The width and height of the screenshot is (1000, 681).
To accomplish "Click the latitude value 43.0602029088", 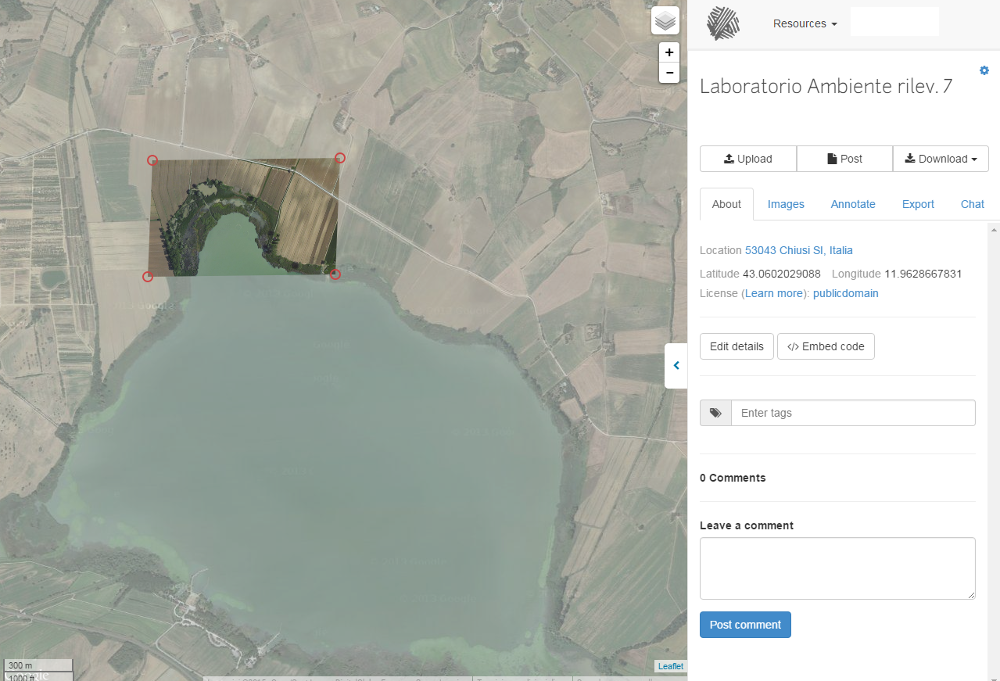I will (x=781, y=274).
